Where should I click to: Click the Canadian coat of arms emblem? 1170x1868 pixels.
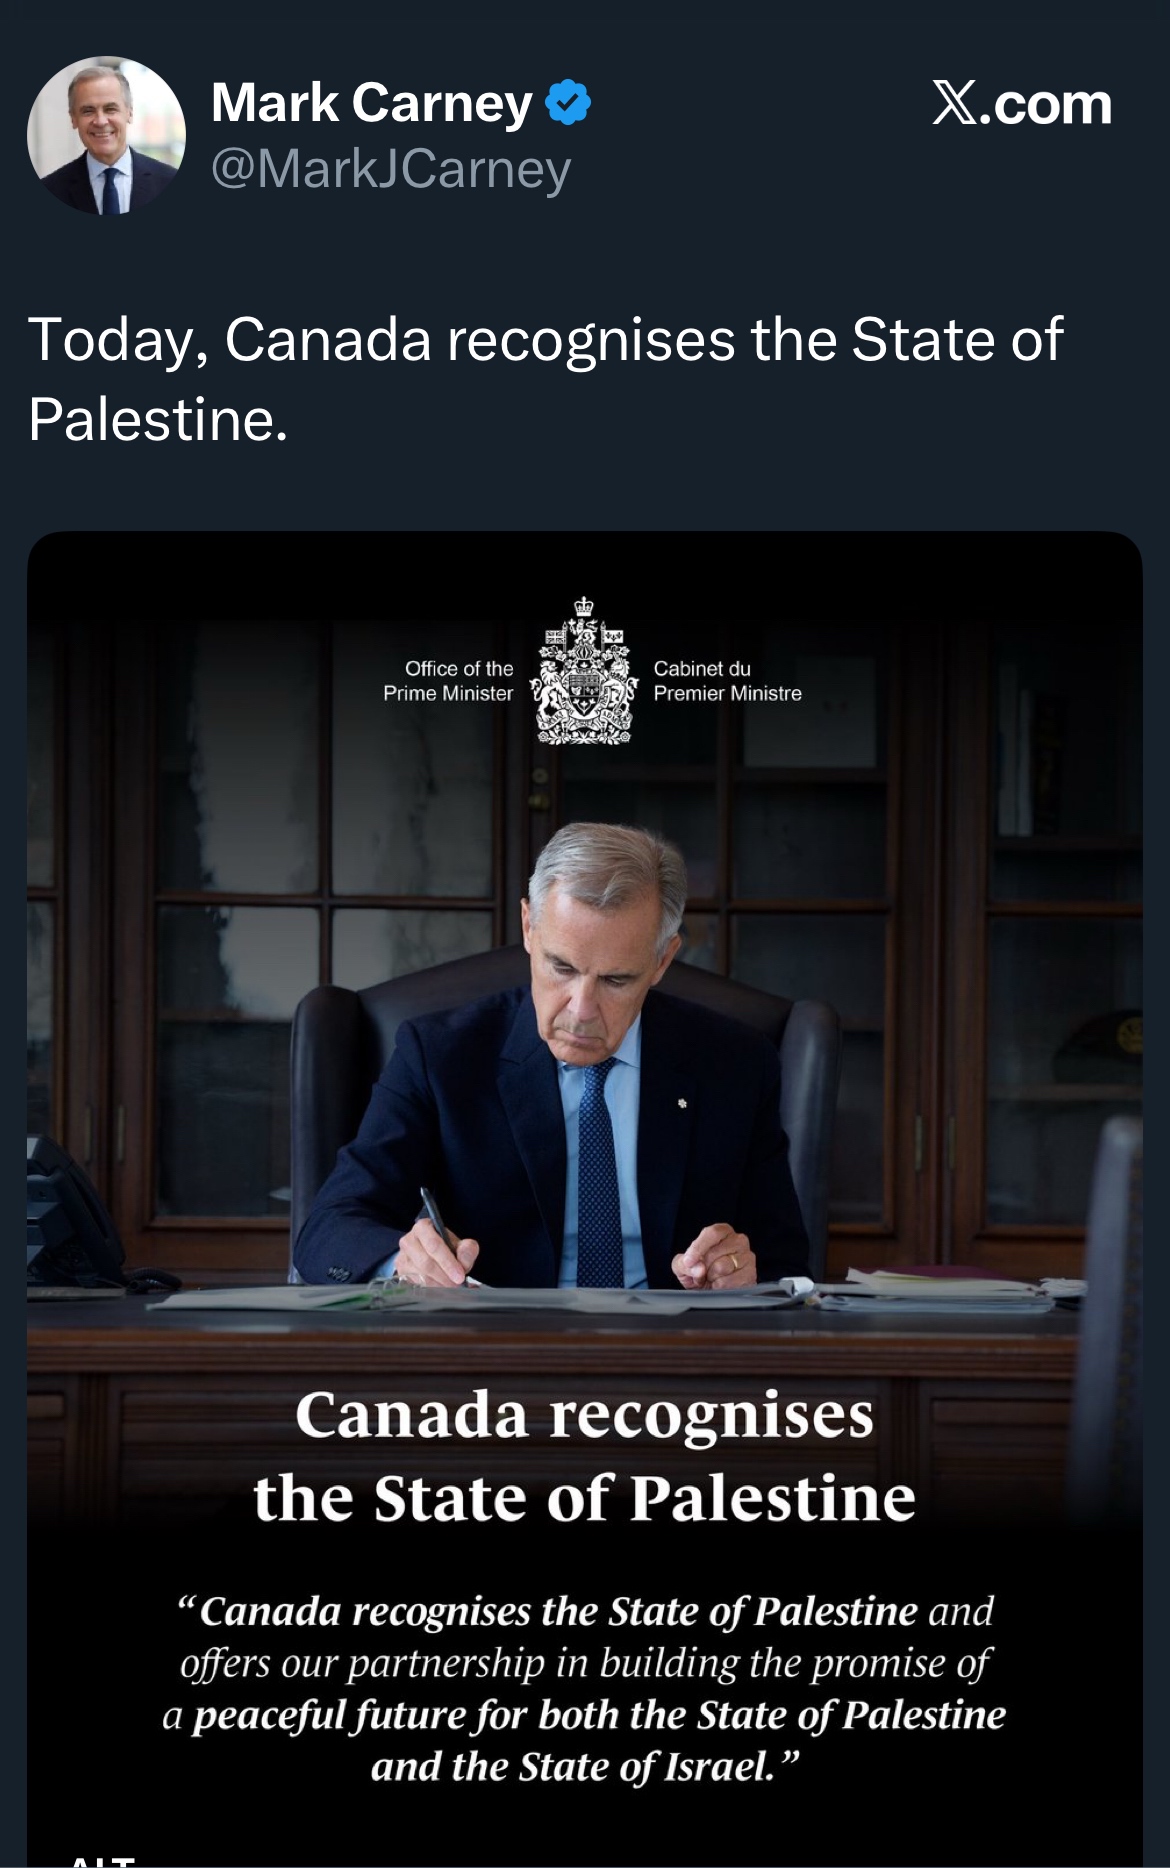(584, 672)
